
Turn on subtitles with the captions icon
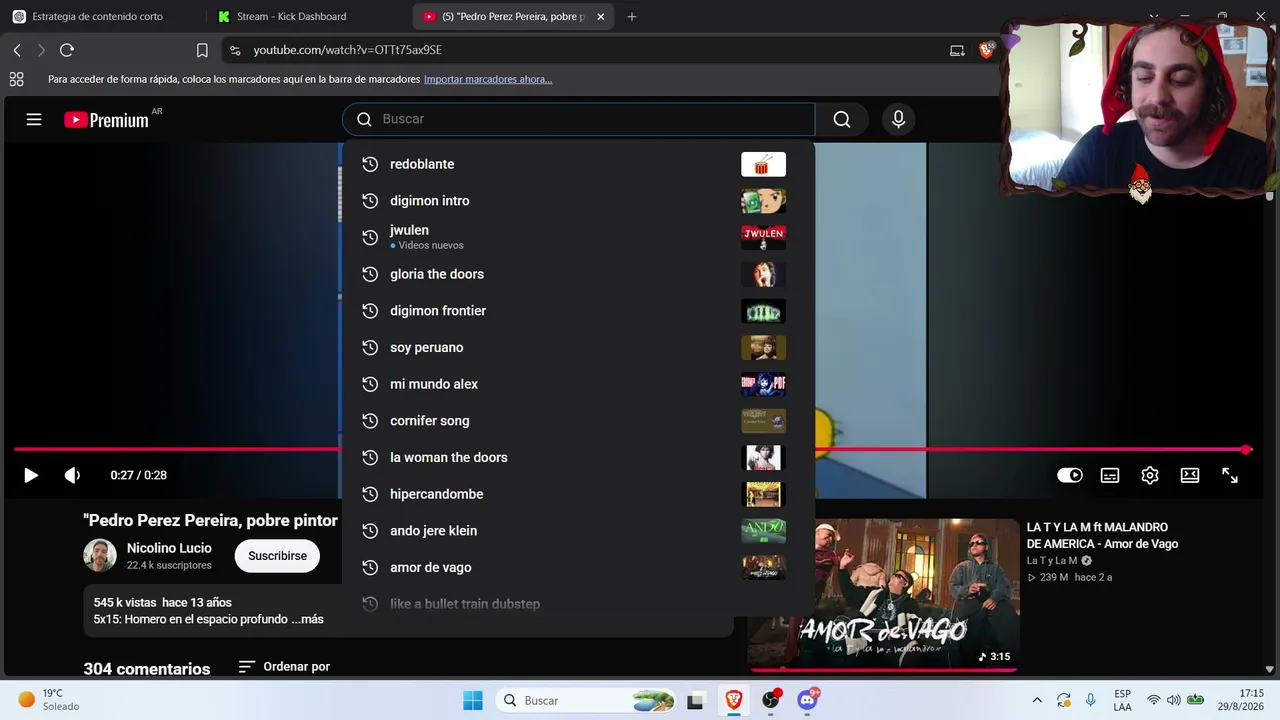click(x=1110, y=476)
